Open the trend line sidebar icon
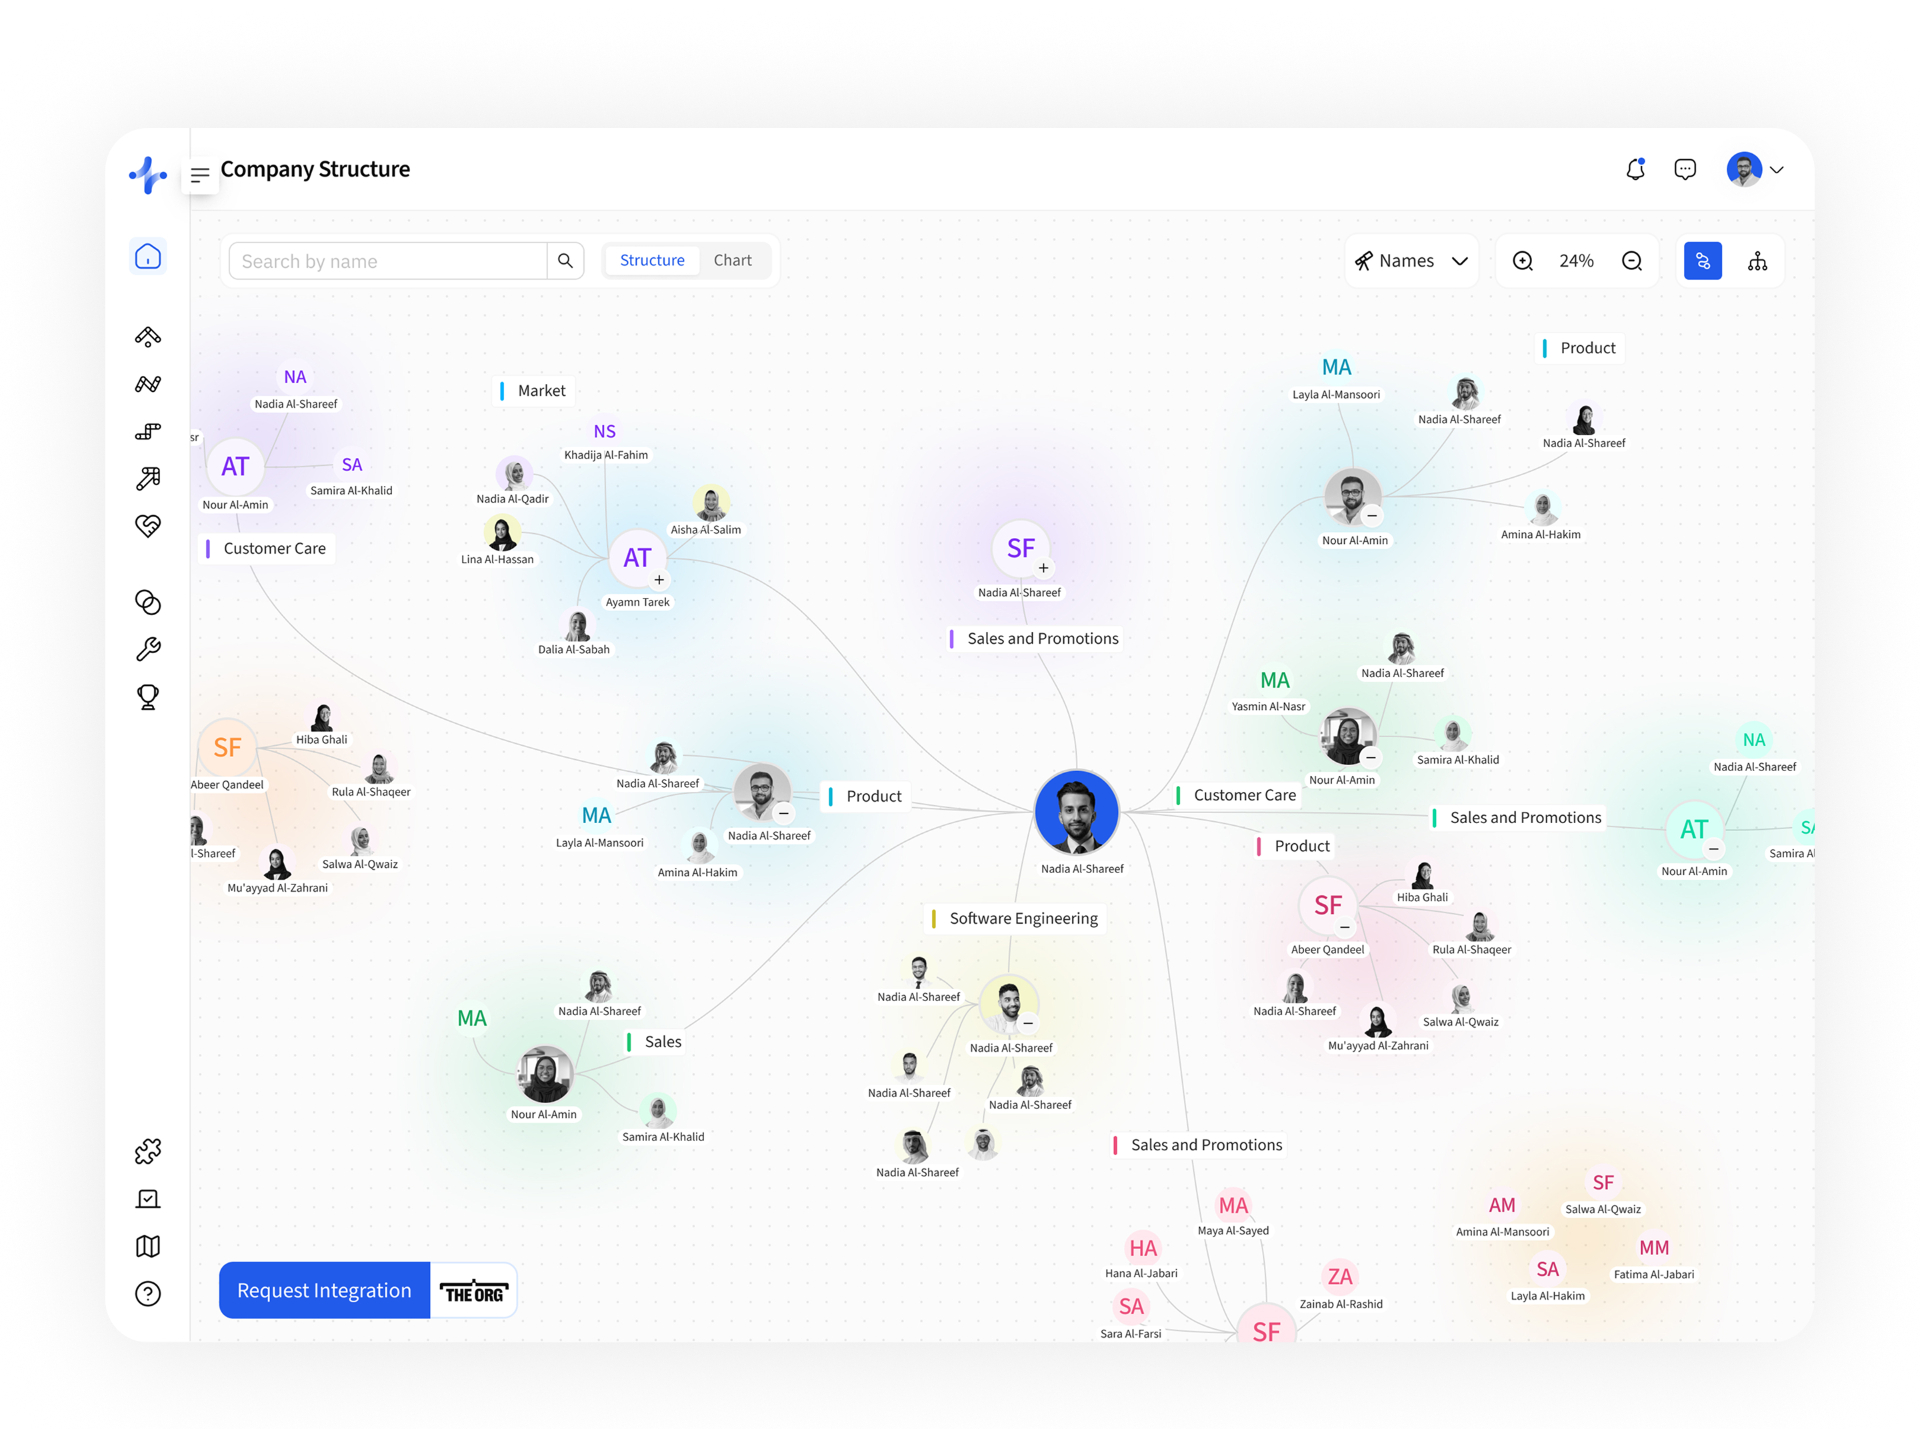Screen dimensions: 1920x1429 (148, 384)
